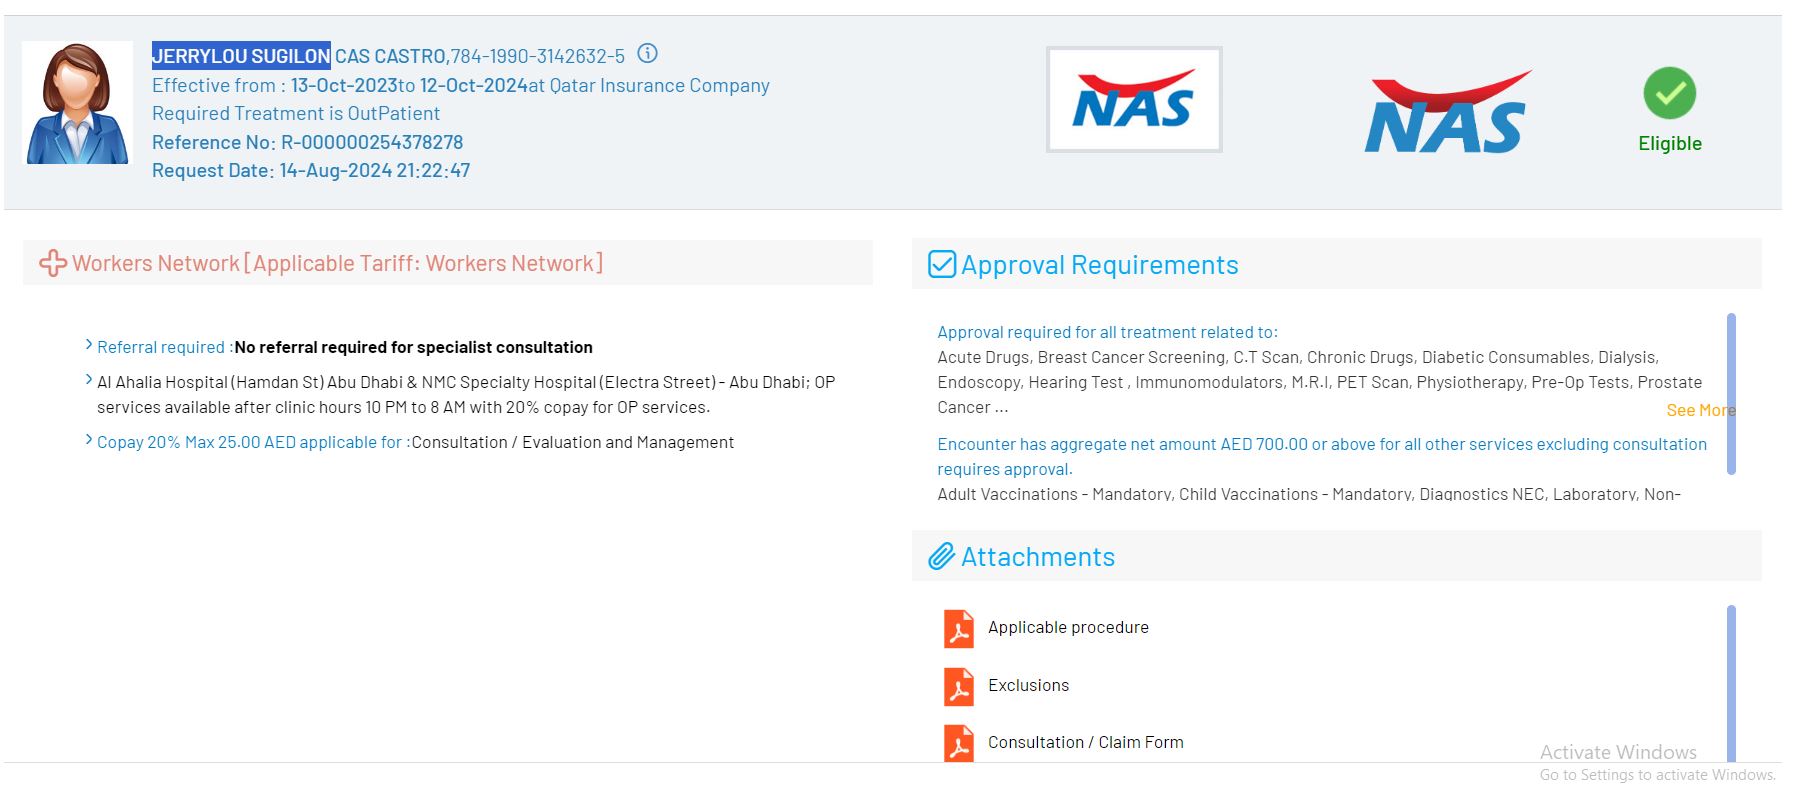
Task: Click the member avatar photo
Action: pos(77,103)
